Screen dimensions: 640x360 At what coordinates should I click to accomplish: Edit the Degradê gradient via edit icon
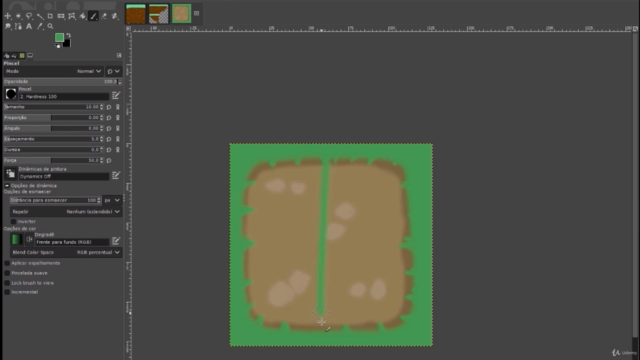pyautogui.click(x=116, y=241)
